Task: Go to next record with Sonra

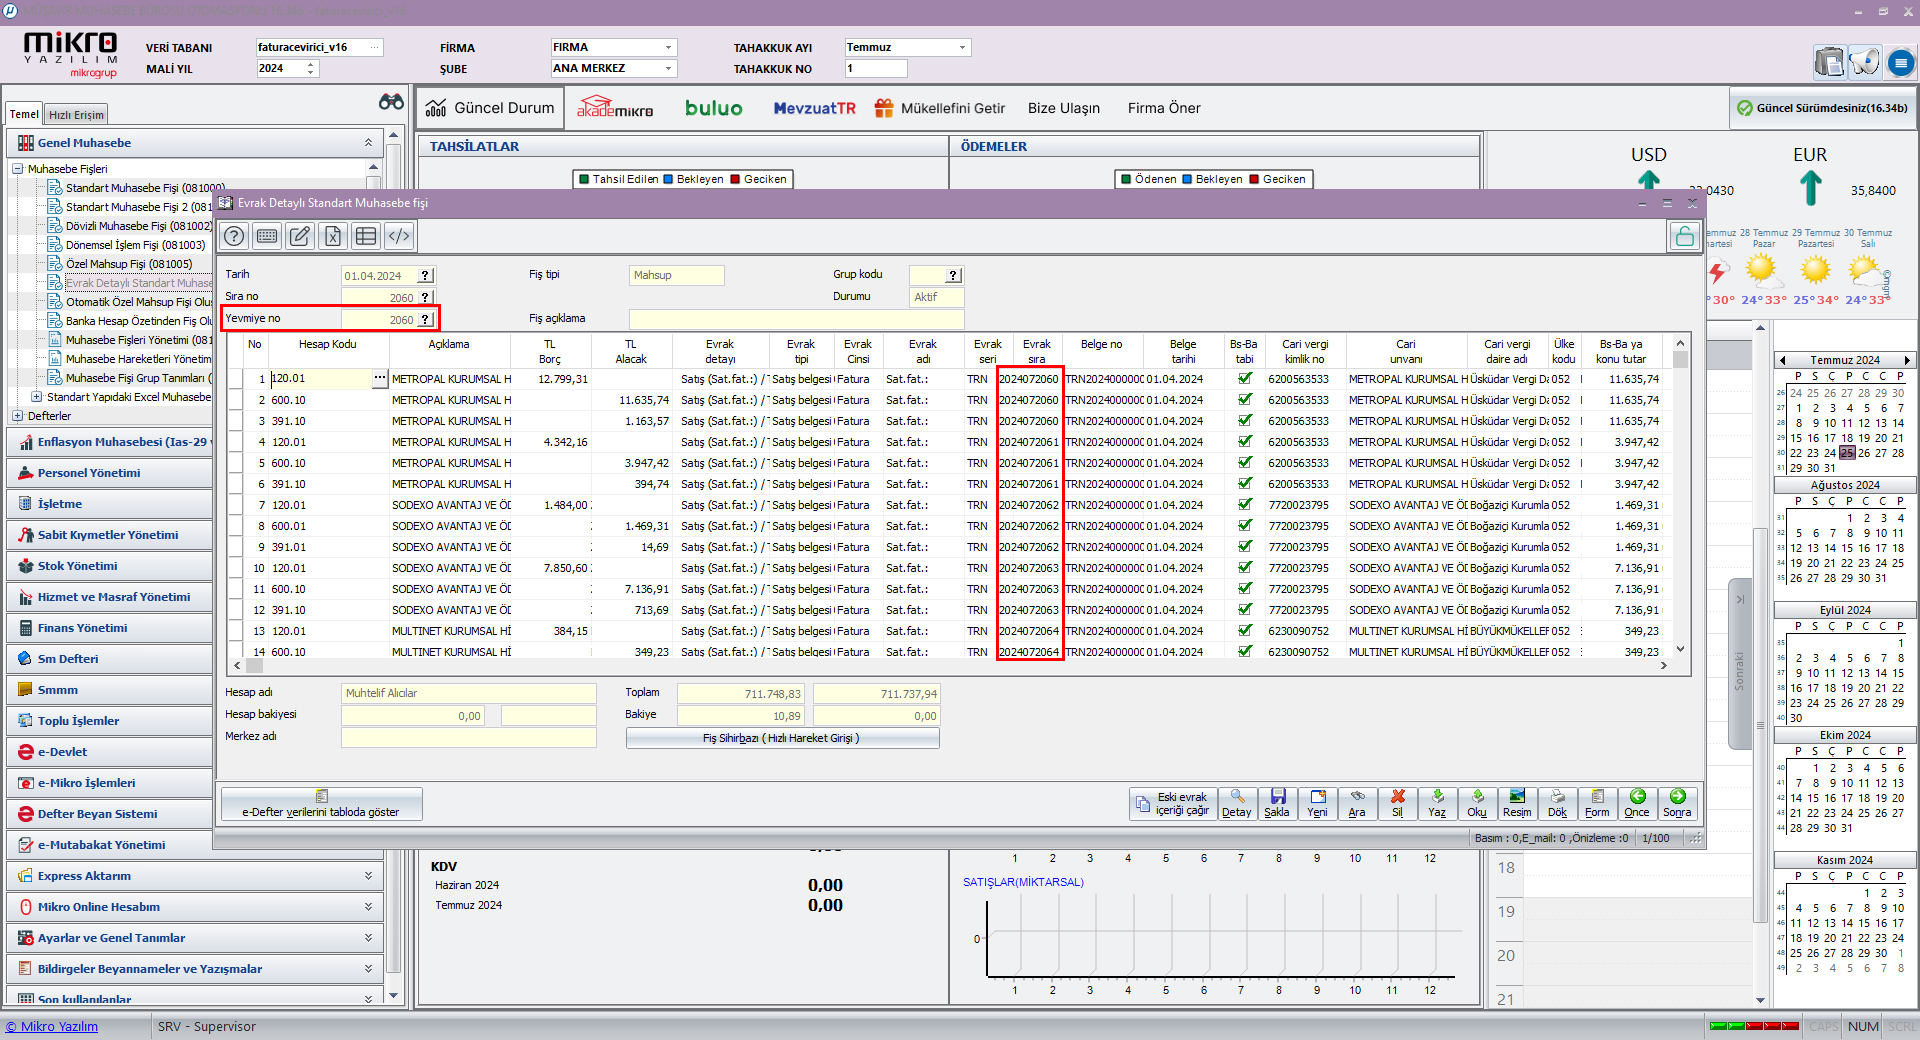Action: click(x=1677, y=802)
